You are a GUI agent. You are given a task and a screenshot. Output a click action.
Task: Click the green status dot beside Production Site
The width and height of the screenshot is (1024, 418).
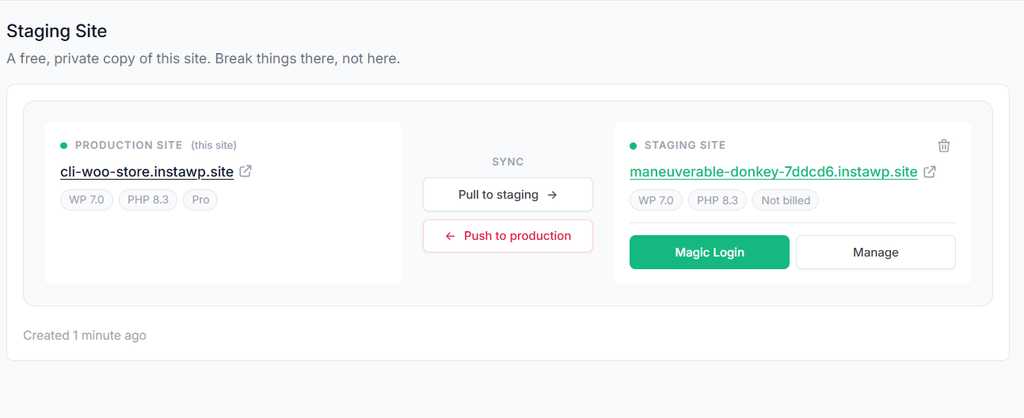[64, 146]
